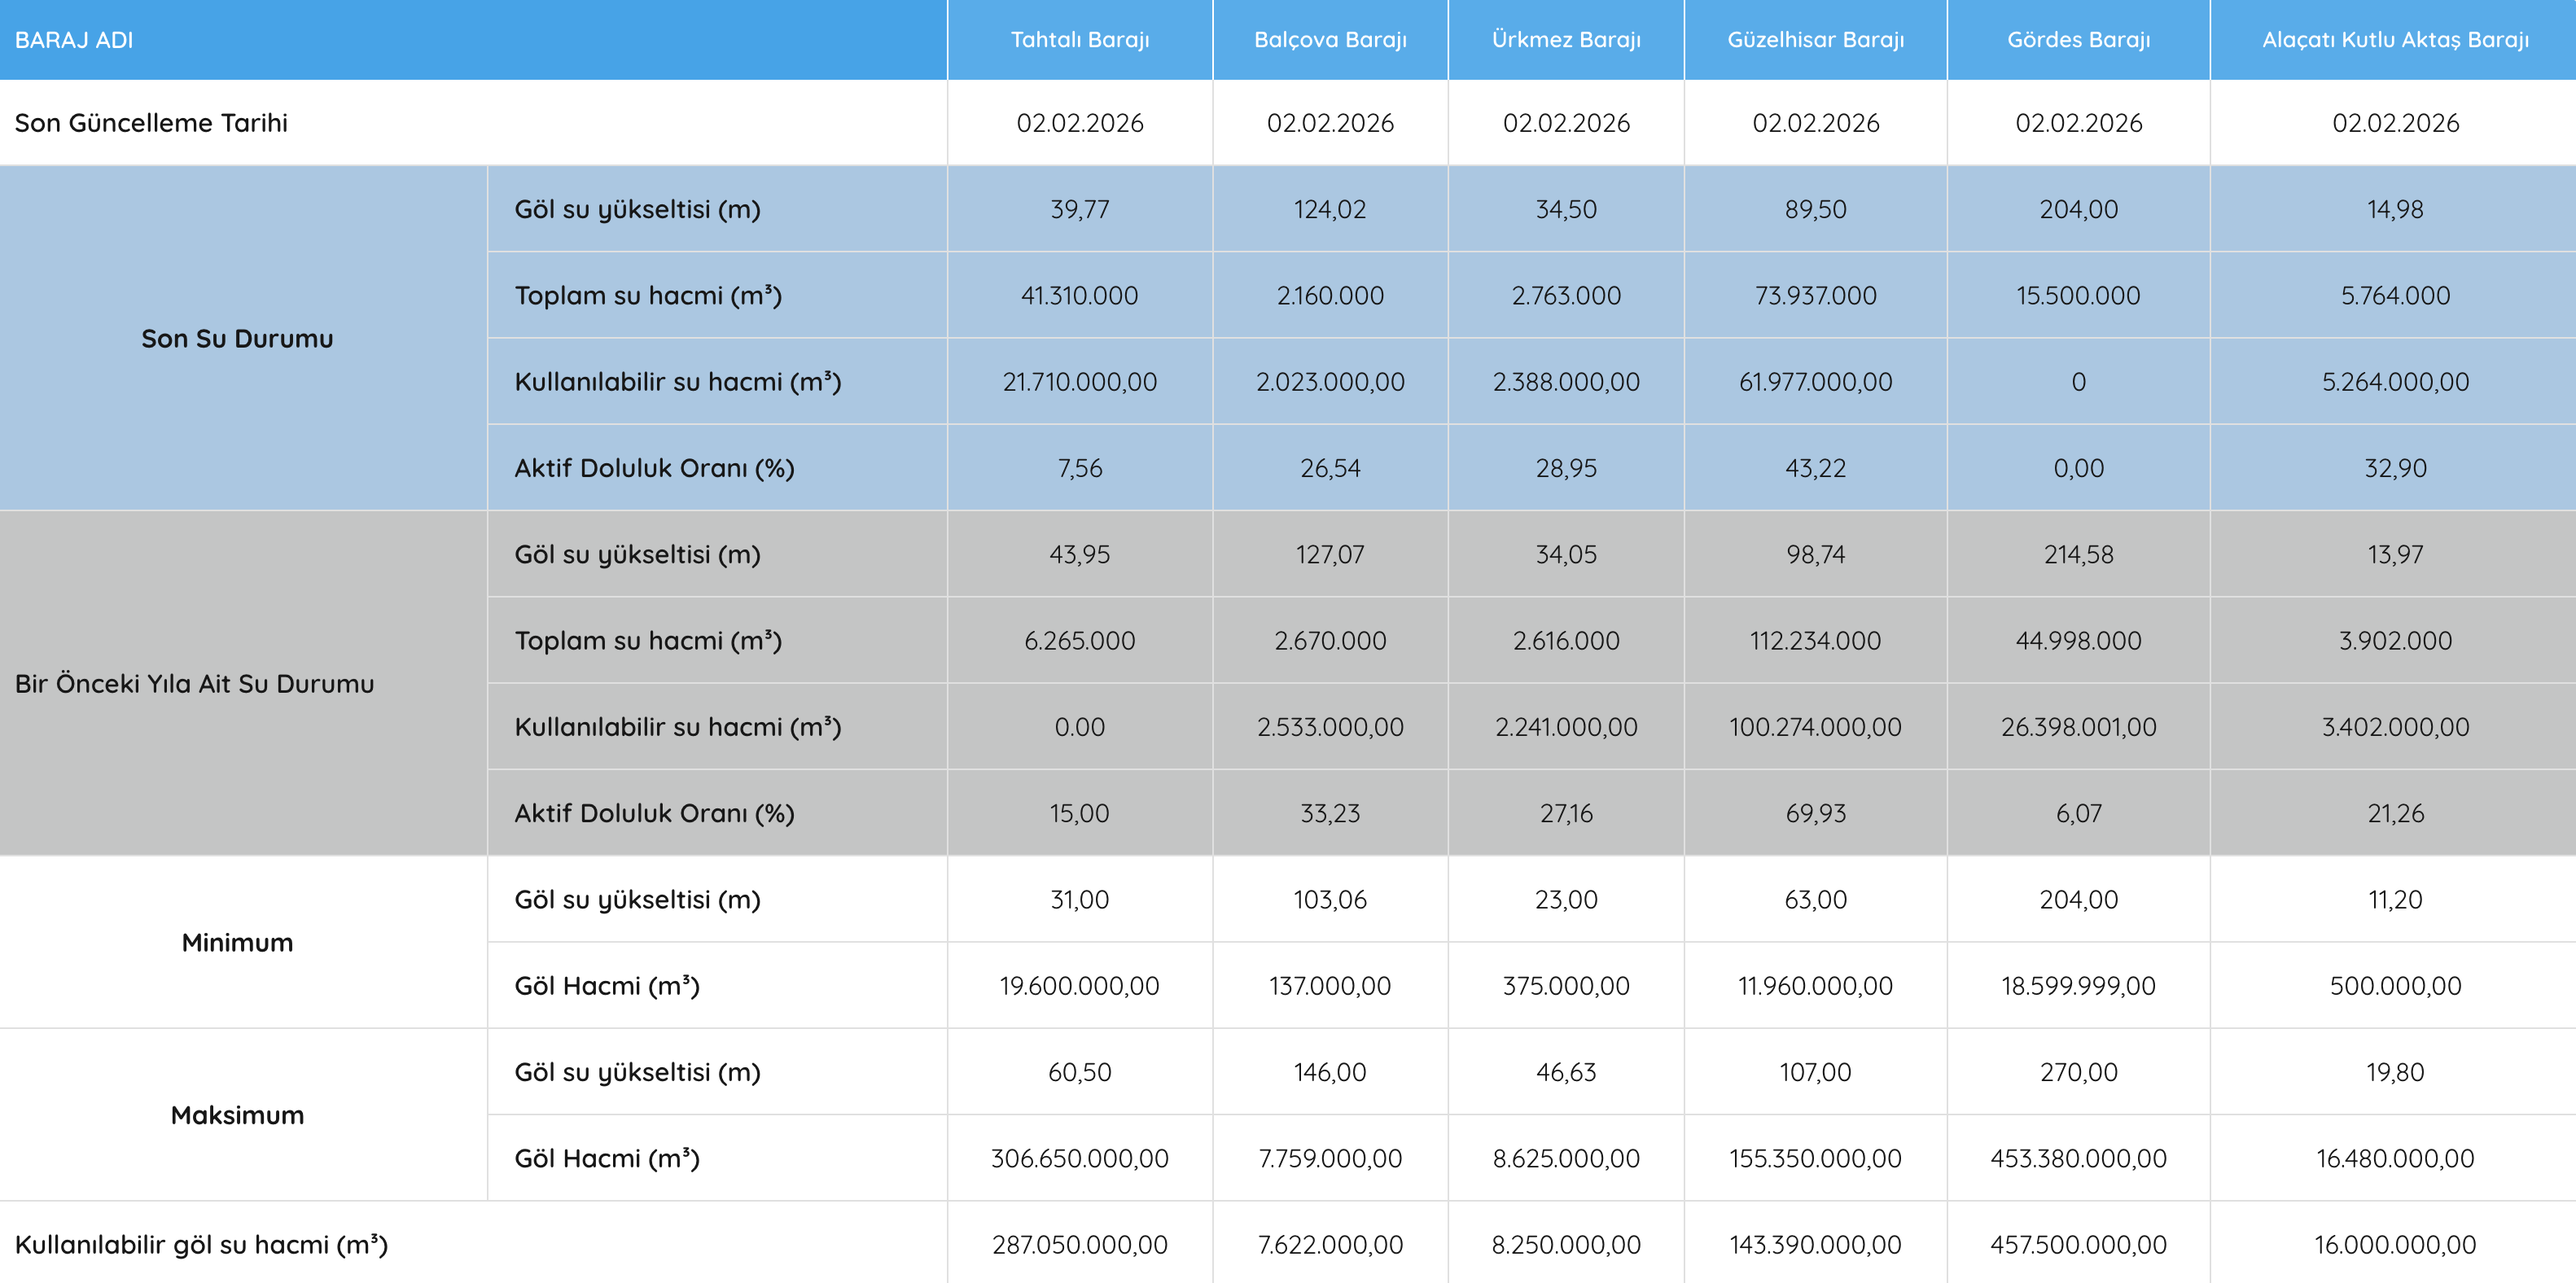
Task: Click the Balçova Barajı column header
Action: (1329, 40)
